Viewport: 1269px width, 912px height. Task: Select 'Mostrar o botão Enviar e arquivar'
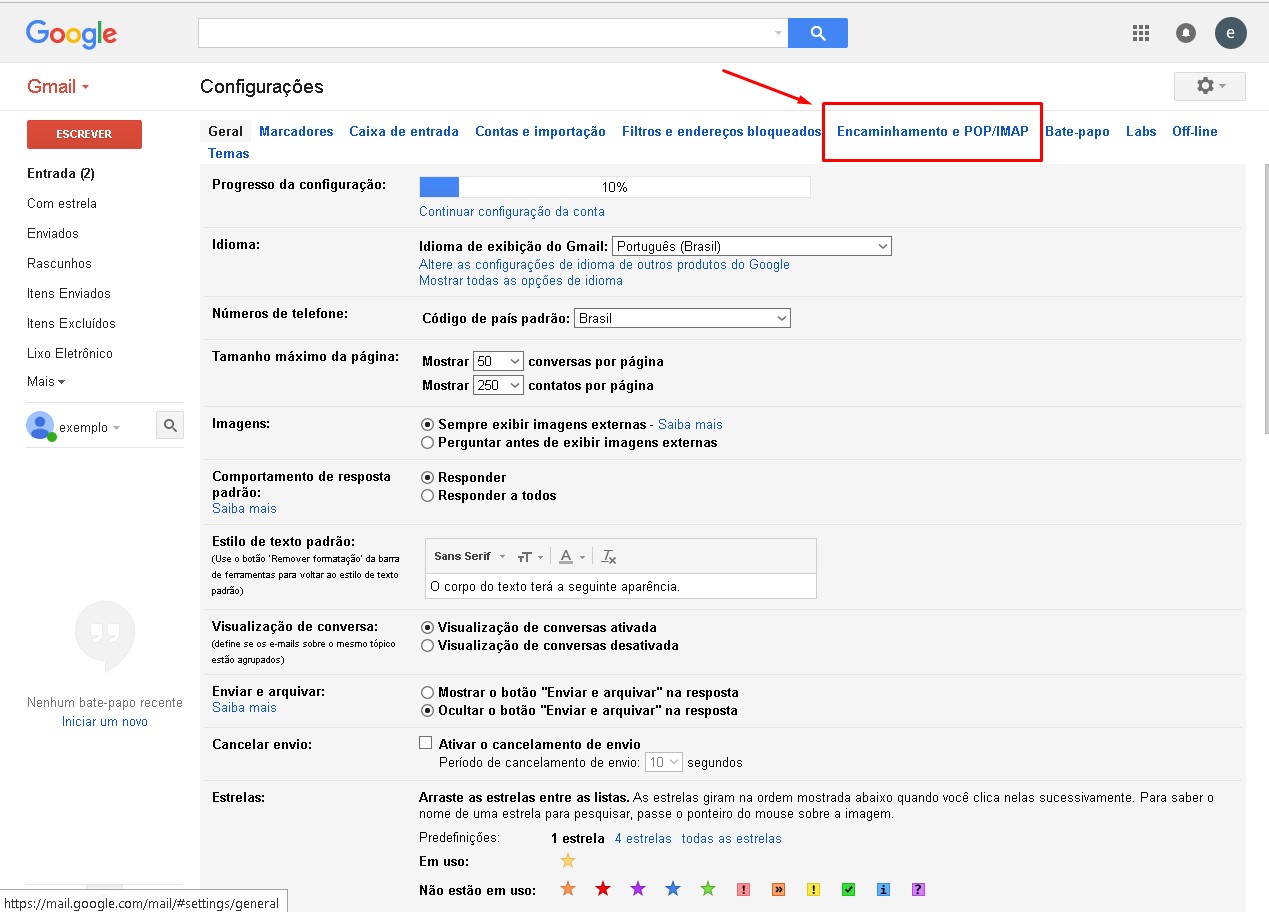(x=428, y=692)
